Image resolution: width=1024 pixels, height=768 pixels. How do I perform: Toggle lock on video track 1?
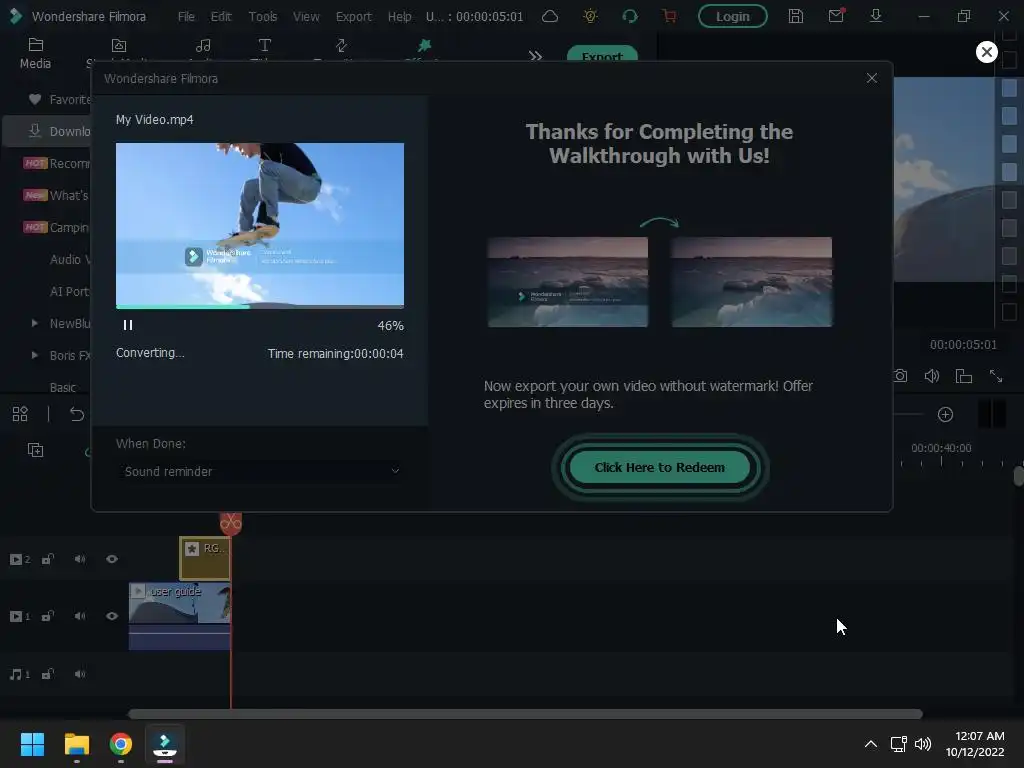[48, 616]
